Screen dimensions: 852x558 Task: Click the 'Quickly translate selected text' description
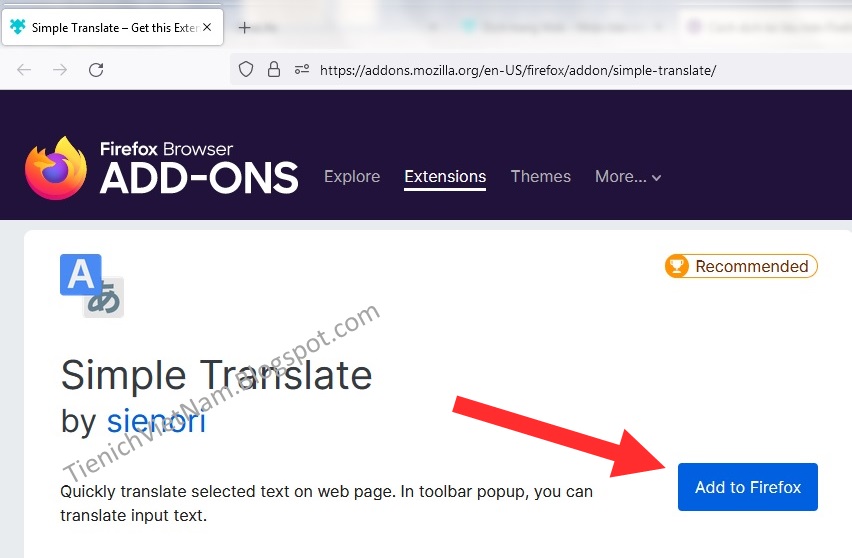tap(326, 503)
